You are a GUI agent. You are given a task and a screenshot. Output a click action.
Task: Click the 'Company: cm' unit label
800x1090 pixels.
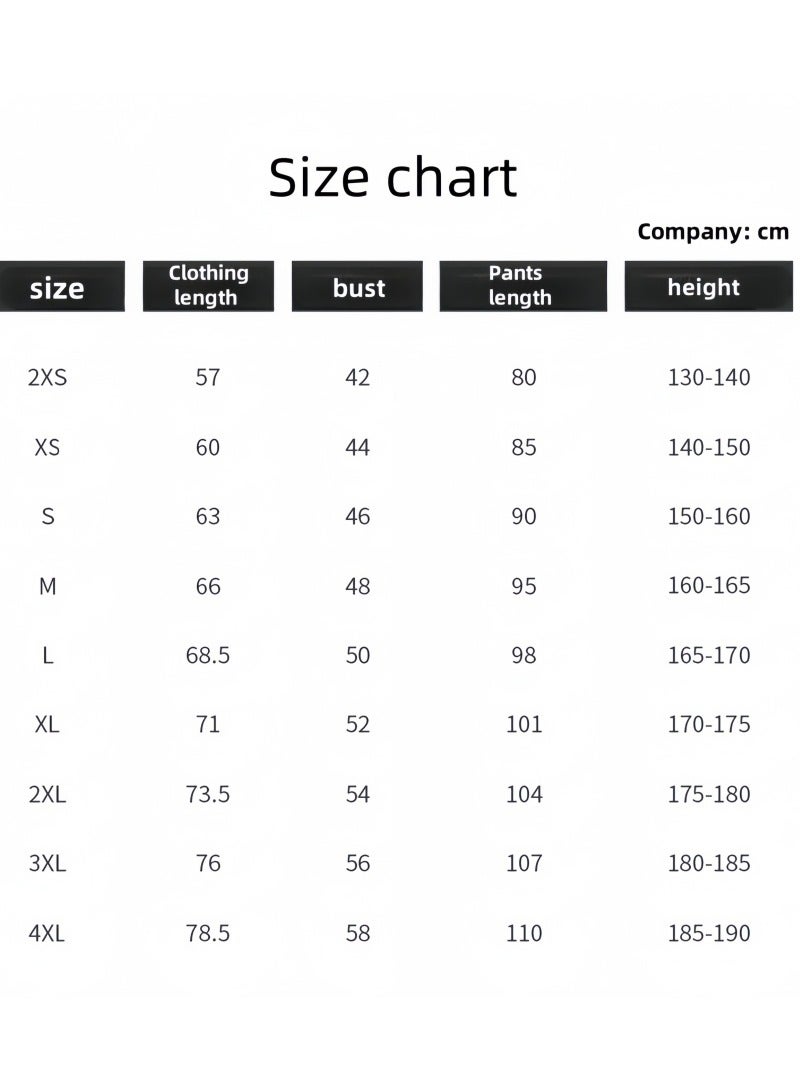tap(713, 231)
